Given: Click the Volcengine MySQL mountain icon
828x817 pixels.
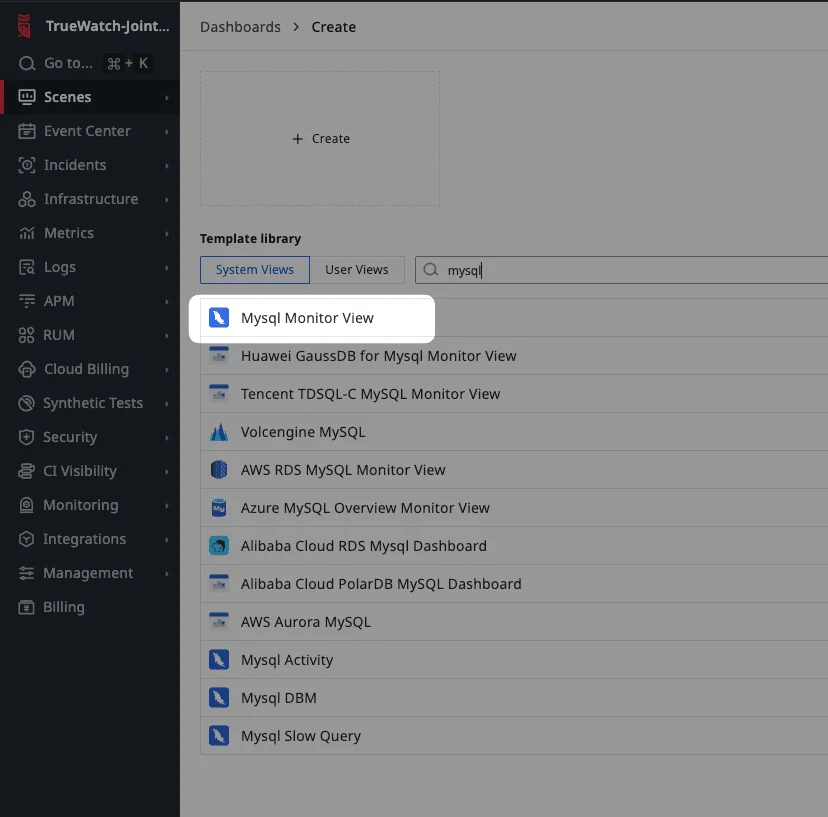Looking at the screenshot, I should pyautogui.click(x=219, y=432).
